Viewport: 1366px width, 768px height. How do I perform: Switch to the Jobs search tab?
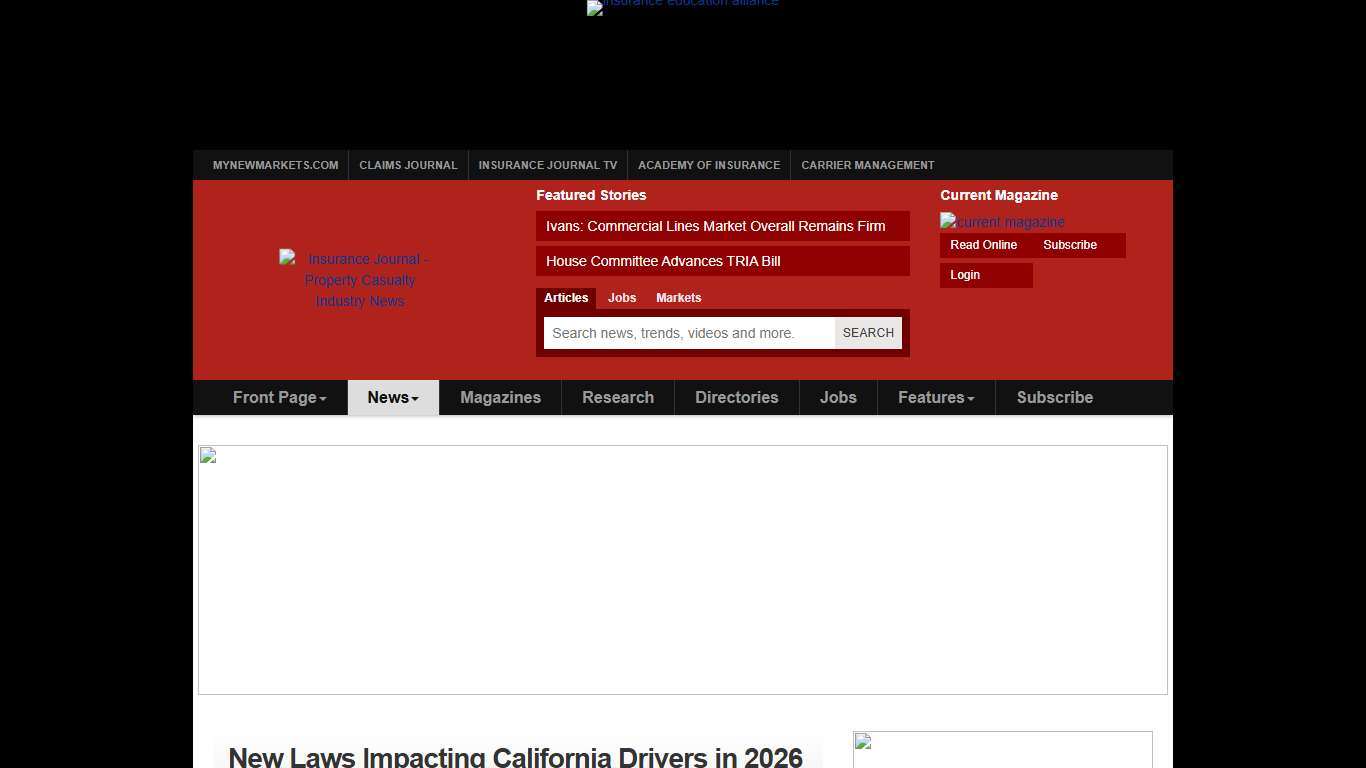point(621,297)
